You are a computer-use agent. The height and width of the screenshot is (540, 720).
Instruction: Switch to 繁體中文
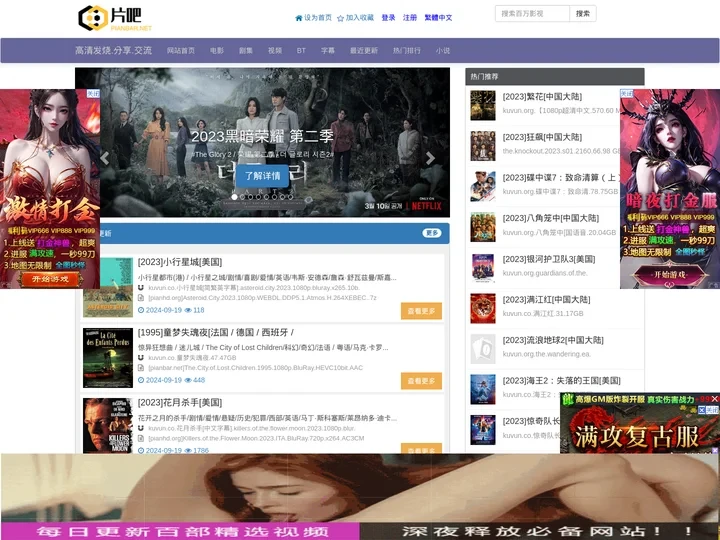(x=438, y=17)
